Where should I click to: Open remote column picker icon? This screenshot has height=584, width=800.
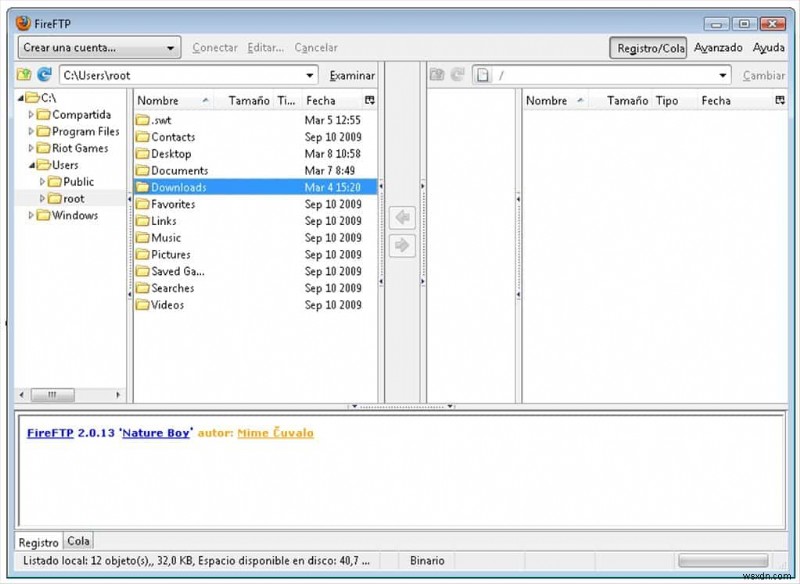780,100
